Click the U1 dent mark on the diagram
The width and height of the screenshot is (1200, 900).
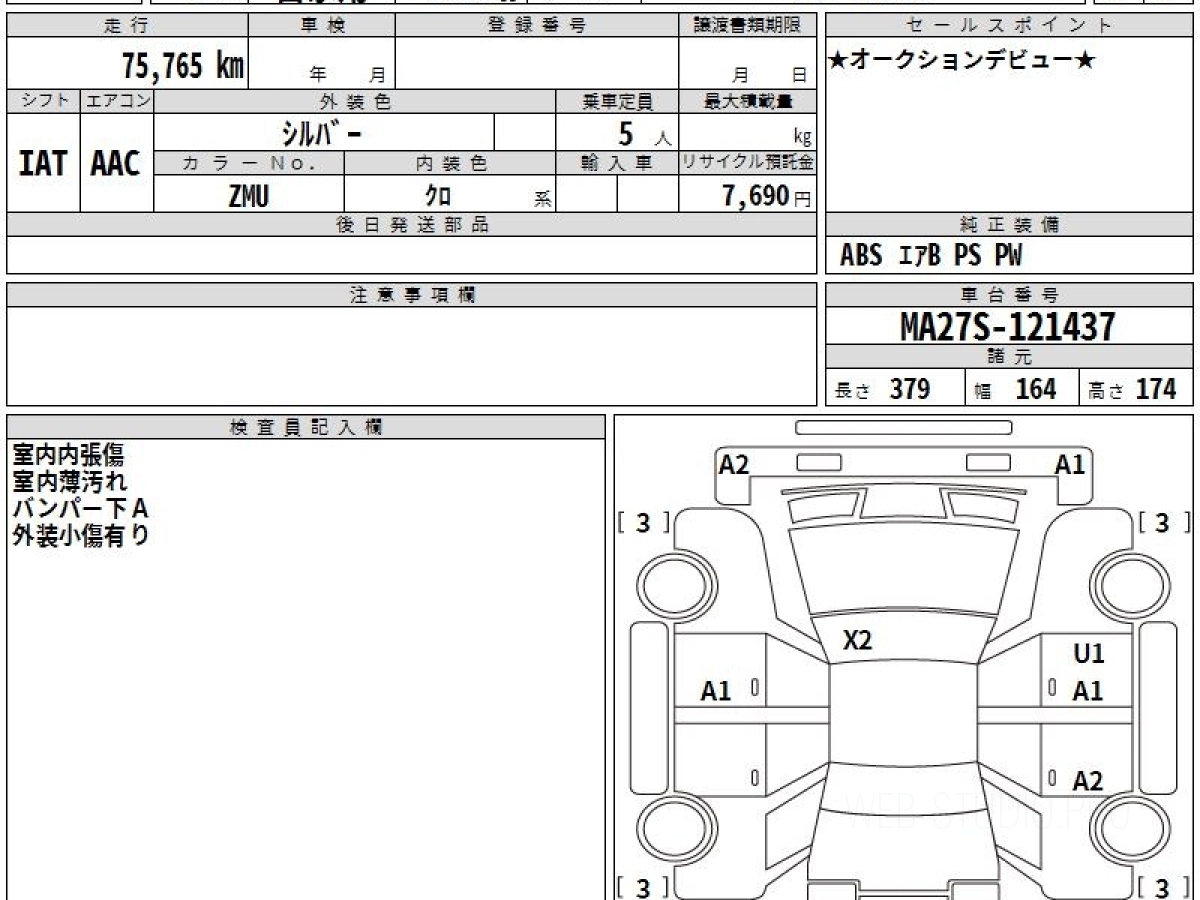click(1088, 654)
